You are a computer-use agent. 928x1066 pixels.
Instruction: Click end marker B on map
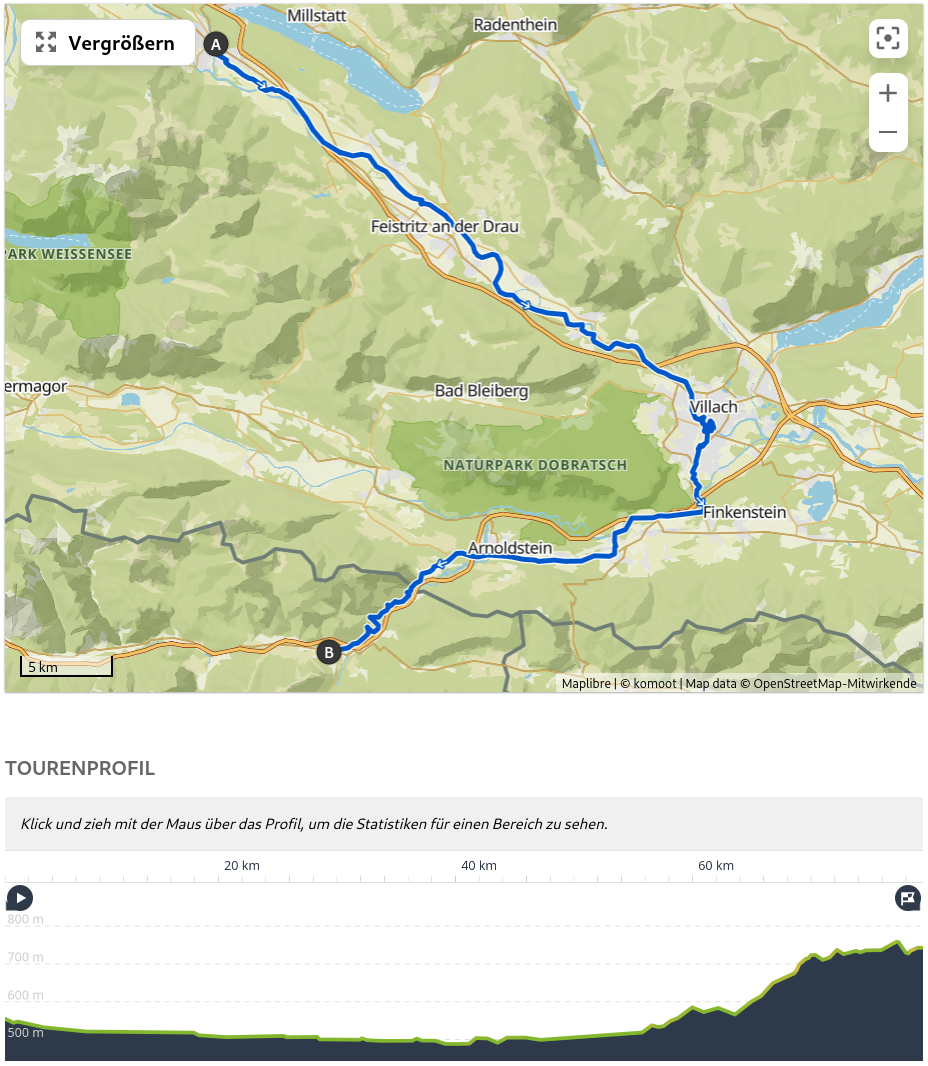click(328, 653)
